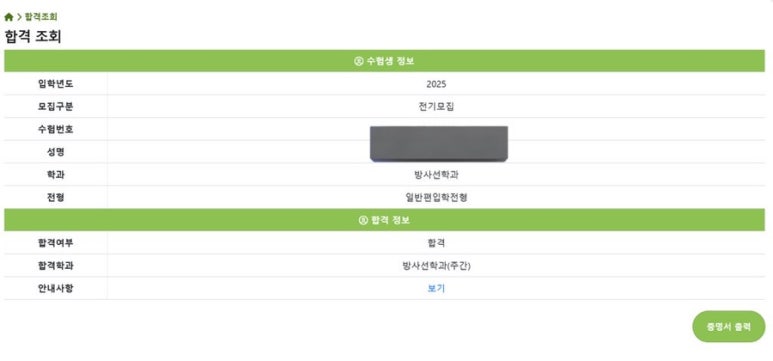Click the 증명서 출력 button

pos(729,326)
